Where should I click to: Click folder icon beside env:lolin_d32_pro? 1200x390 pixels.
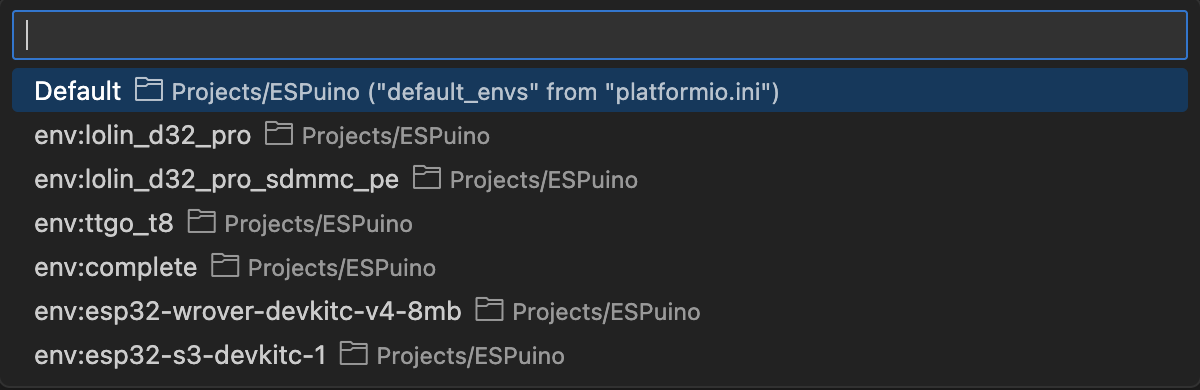(x=278, y=134)
